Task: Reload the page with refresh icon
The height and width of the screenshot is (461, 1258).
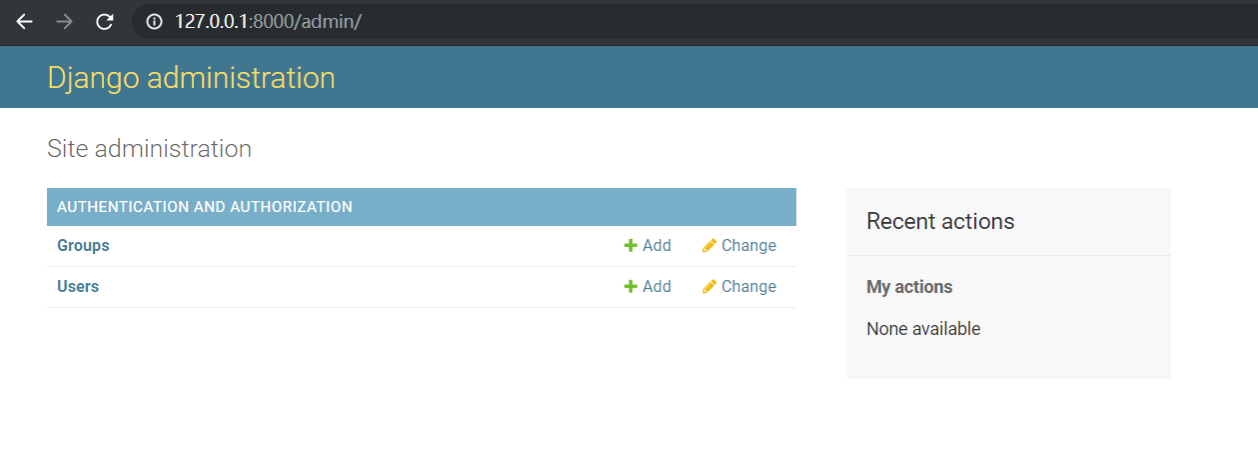Action: click(104, 21)
